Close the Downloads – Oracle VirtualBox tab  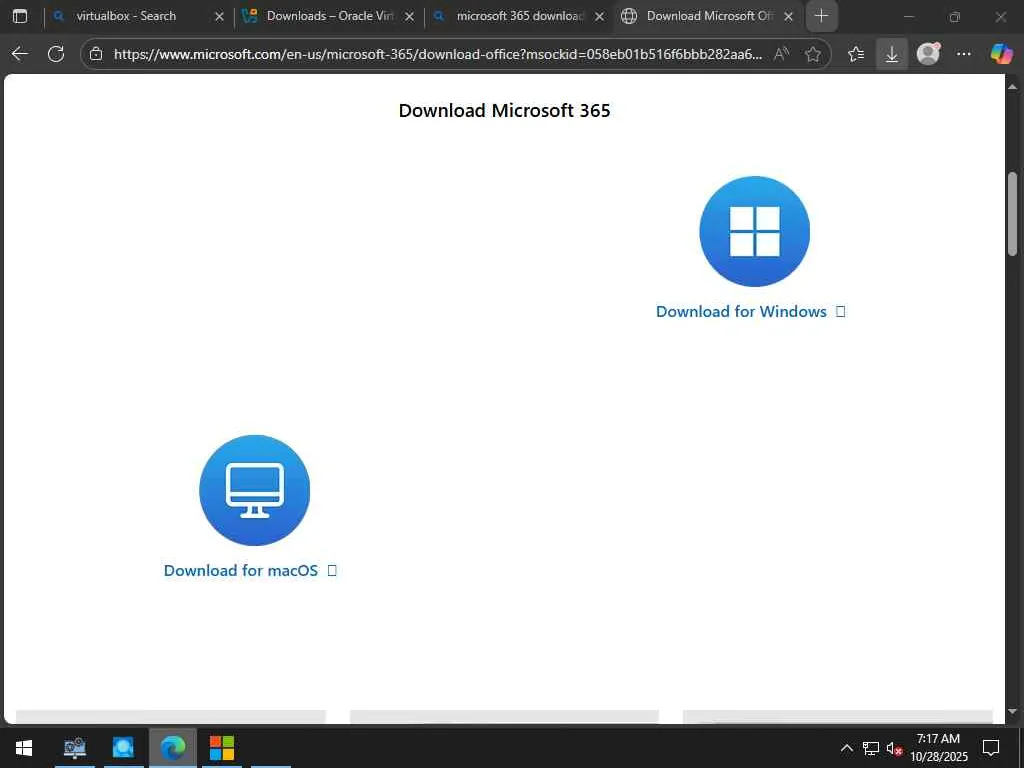point(409,17)
